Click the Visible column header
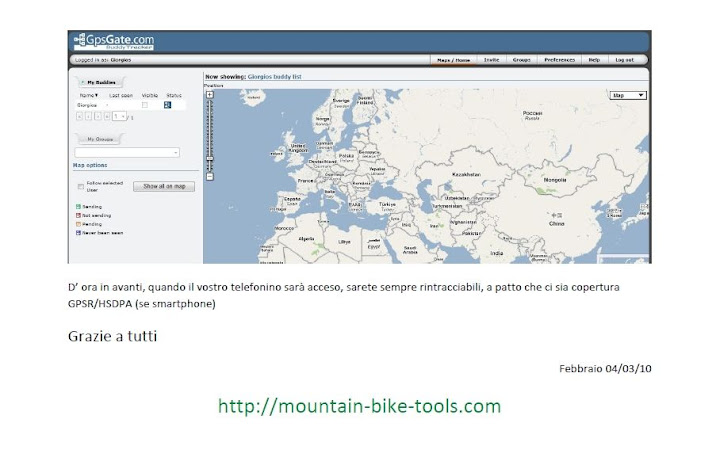This screenshot has height=461, width=720. (x=150, y=96)
